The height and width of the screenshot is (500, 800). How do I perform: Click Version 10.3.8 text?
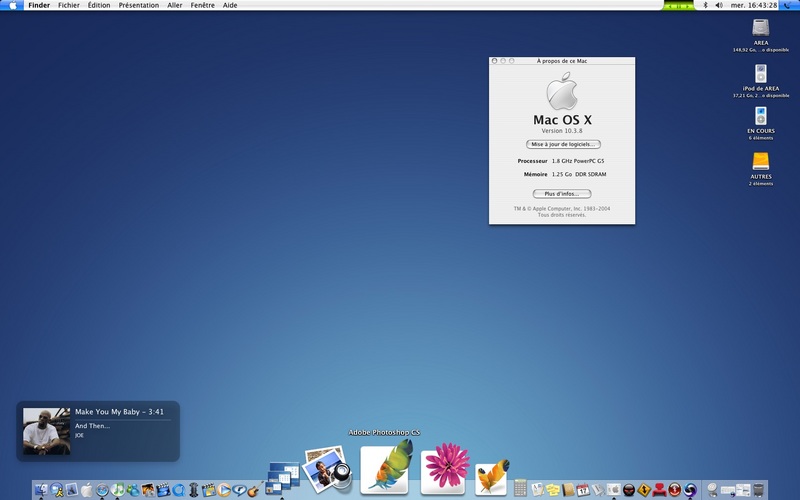coord(562,131)
